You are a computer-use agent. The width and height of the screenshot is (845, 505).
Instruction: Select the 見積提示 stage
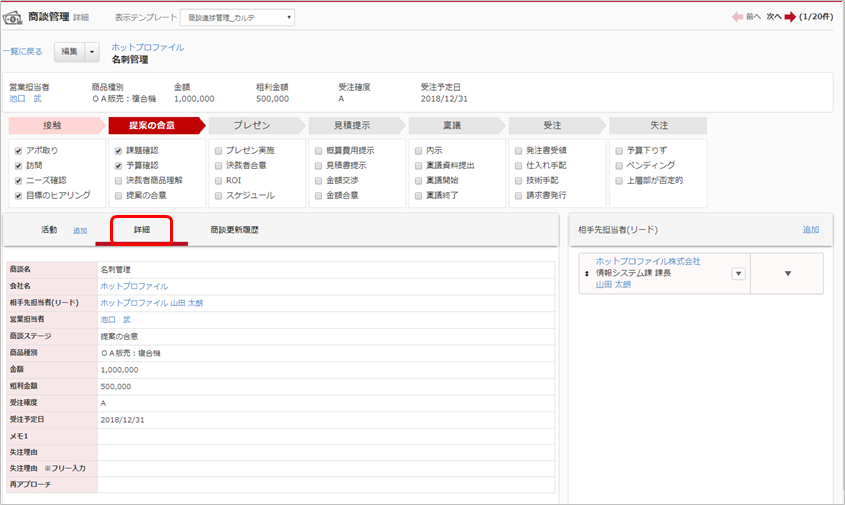(x=355, y=126)
